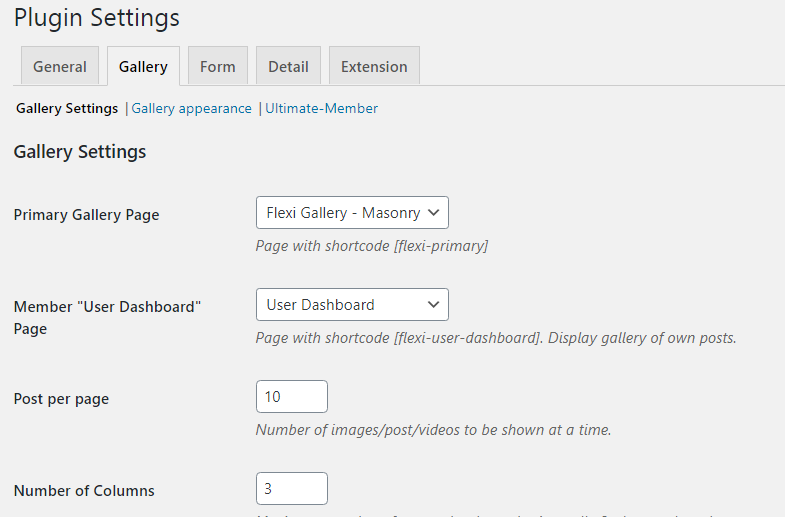Click the Primary Gallery Page label
This screenshot has width=785, height=517.
87,215
